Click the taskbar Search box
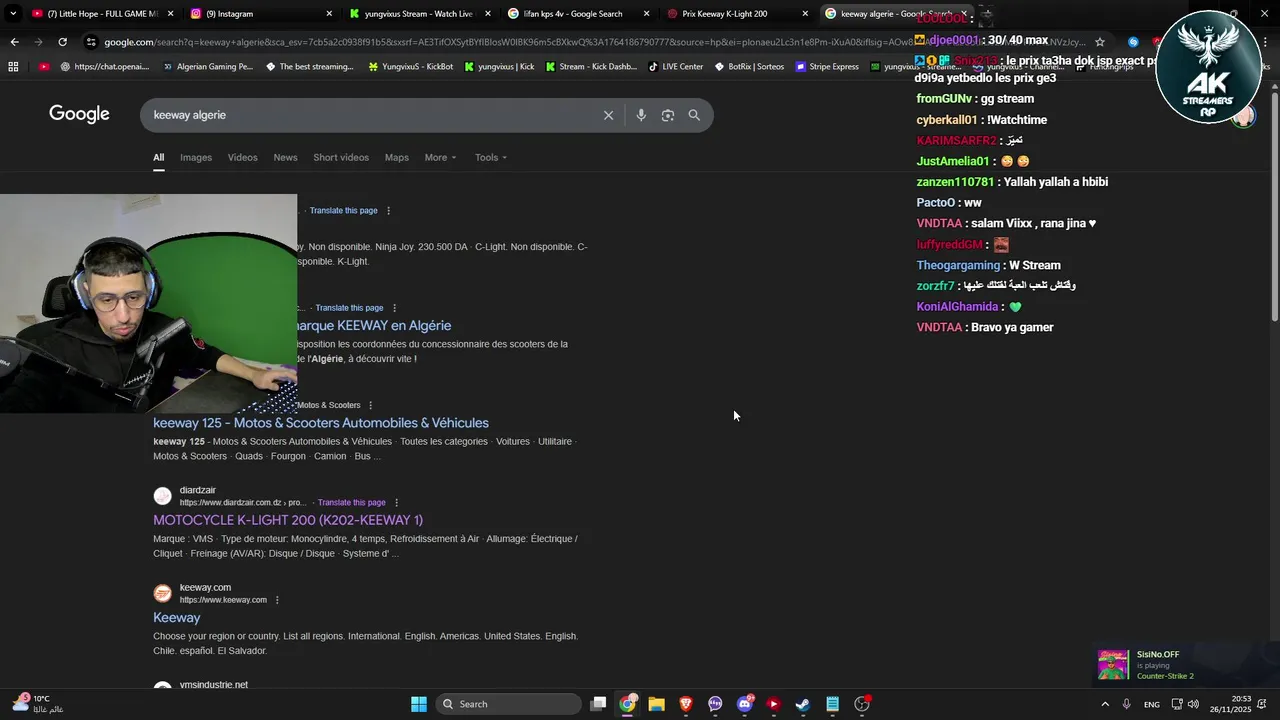Viewport: 1280px width, 720px height. point(510,704)
